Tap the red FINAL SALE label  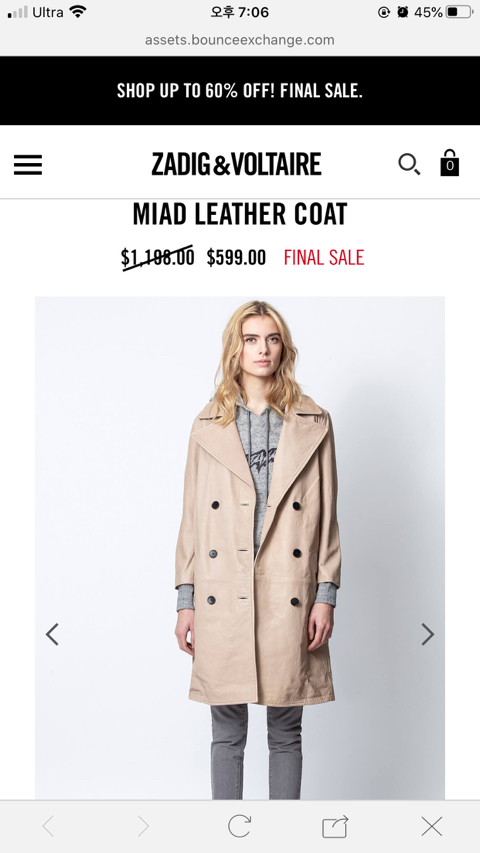coord(324,257)
